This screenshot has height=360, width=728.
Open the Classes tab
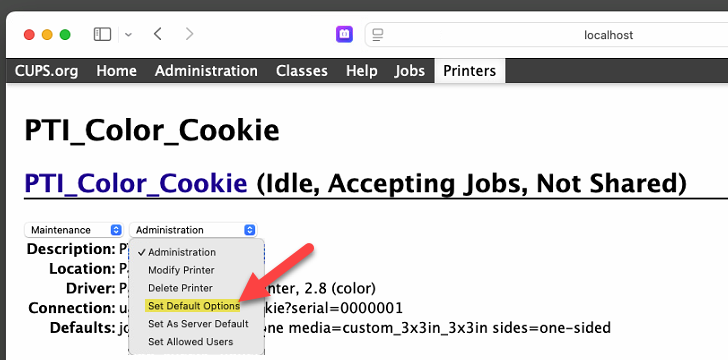point(302,71)
